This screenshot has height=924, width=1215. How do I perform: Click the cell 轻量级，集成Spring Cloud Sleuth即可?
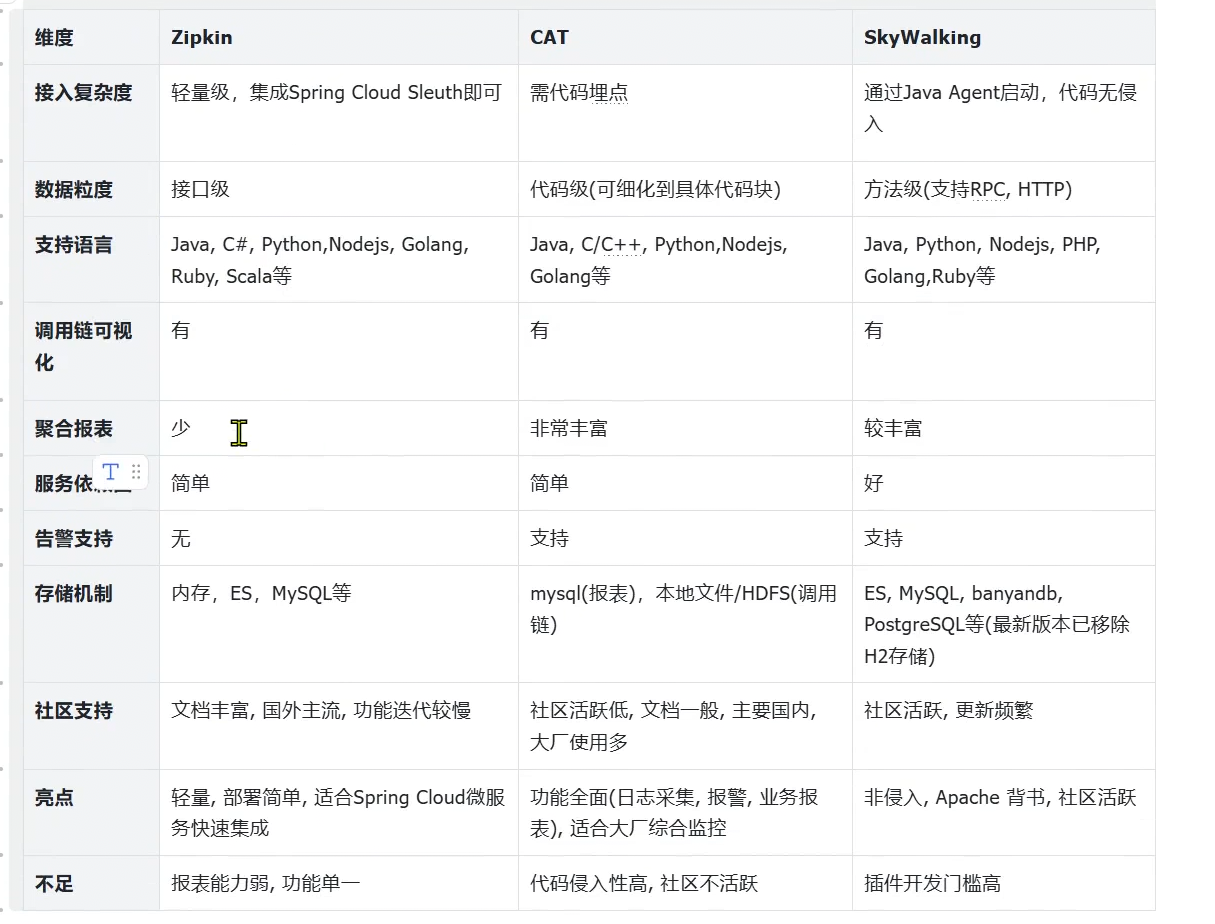pyautogui.click(x=339, y=113)
